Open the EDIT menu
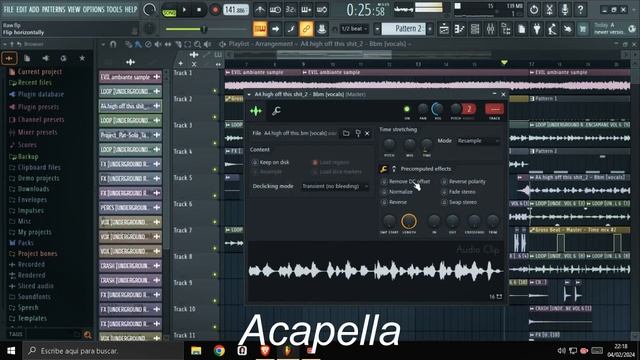The image size is (640, 360). point(22,9)
